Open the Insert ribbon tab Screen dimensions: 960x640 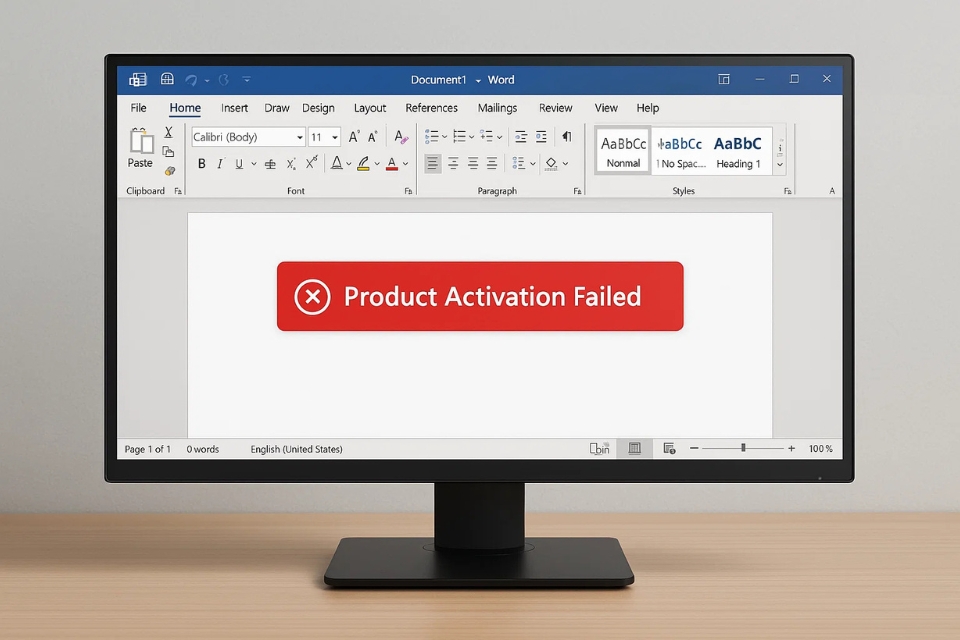pos(234,108)
